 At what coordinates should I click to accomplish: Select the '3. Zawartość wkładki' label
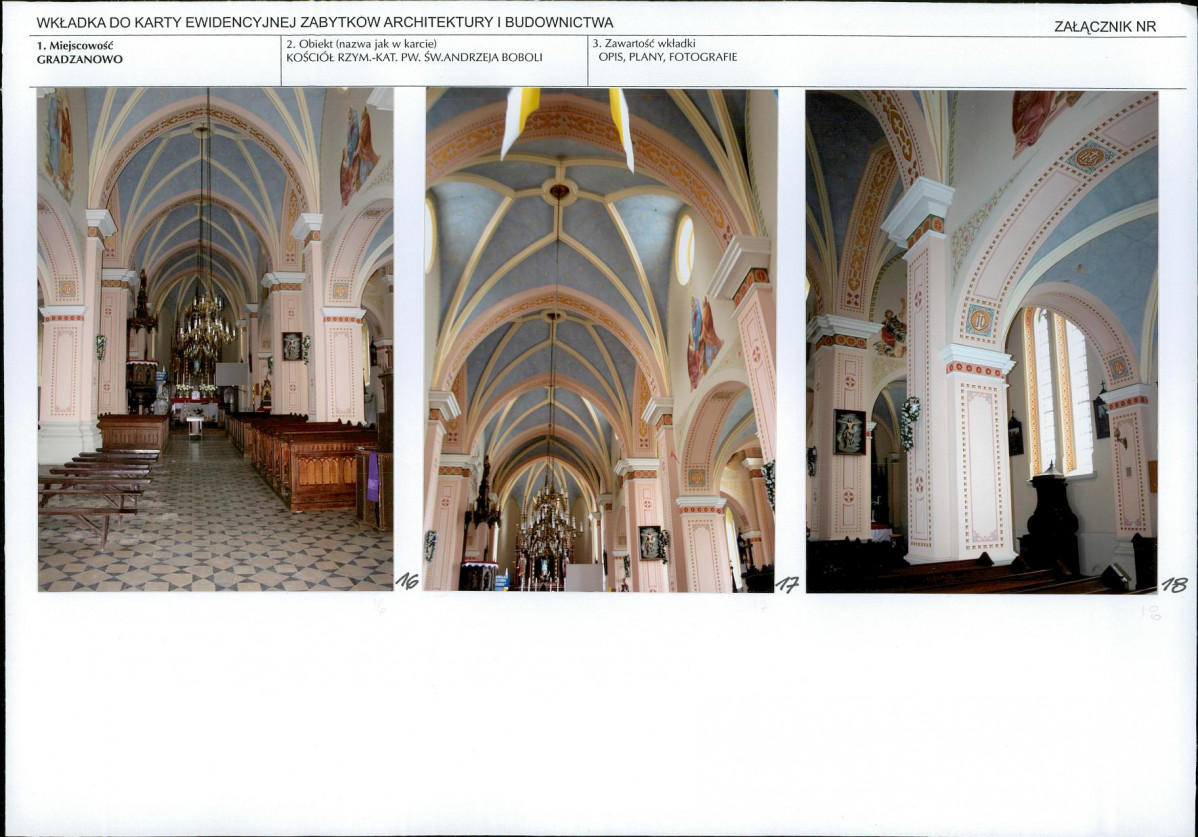tap(644, 44)
